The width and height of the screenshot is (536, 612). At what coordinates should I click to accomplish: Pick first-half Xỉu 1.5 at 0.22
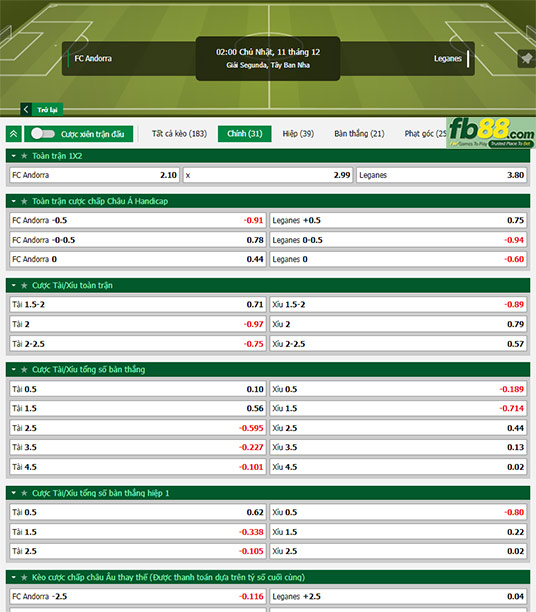click(398, 532)
